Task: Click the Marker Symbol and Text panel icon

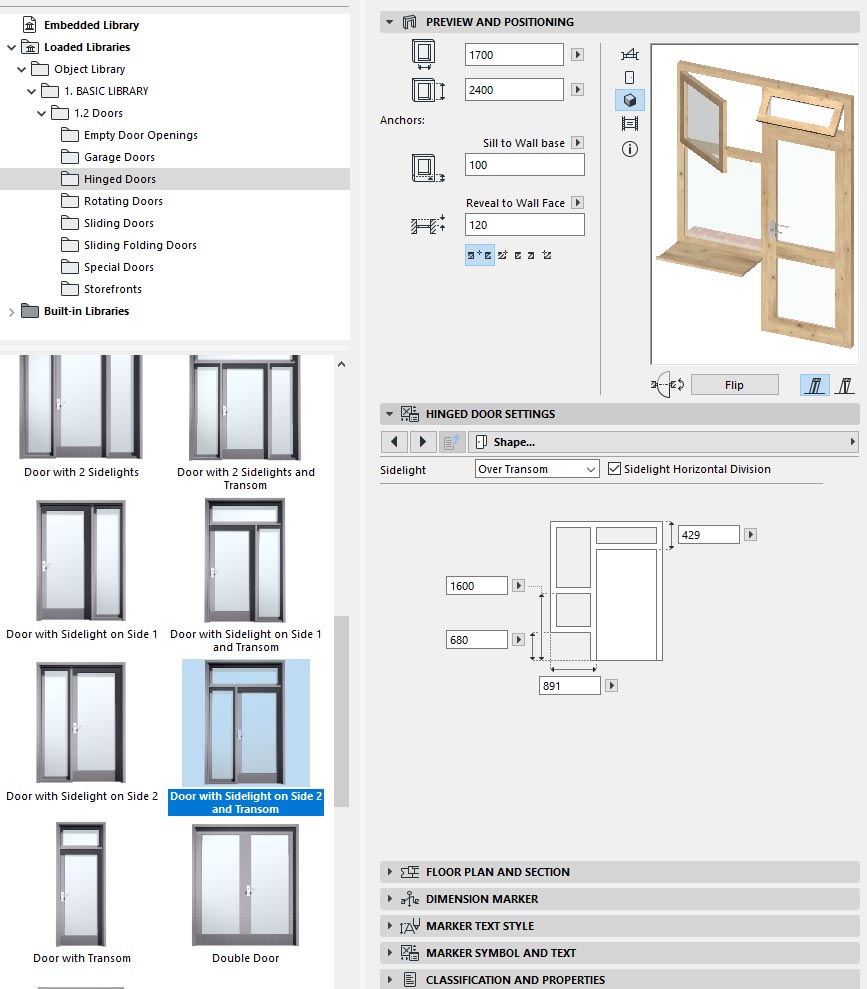Action: pos(410,952)
